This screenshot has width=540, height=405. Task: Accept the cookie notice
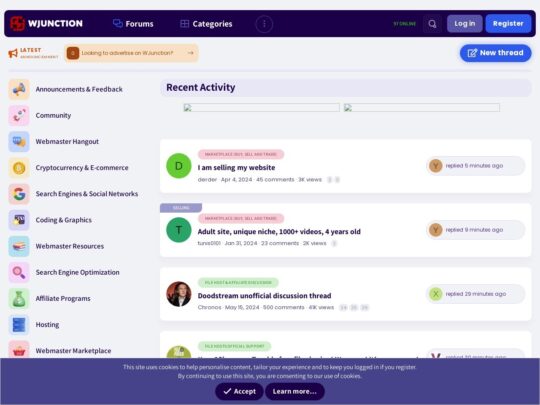tap(239, 392)
